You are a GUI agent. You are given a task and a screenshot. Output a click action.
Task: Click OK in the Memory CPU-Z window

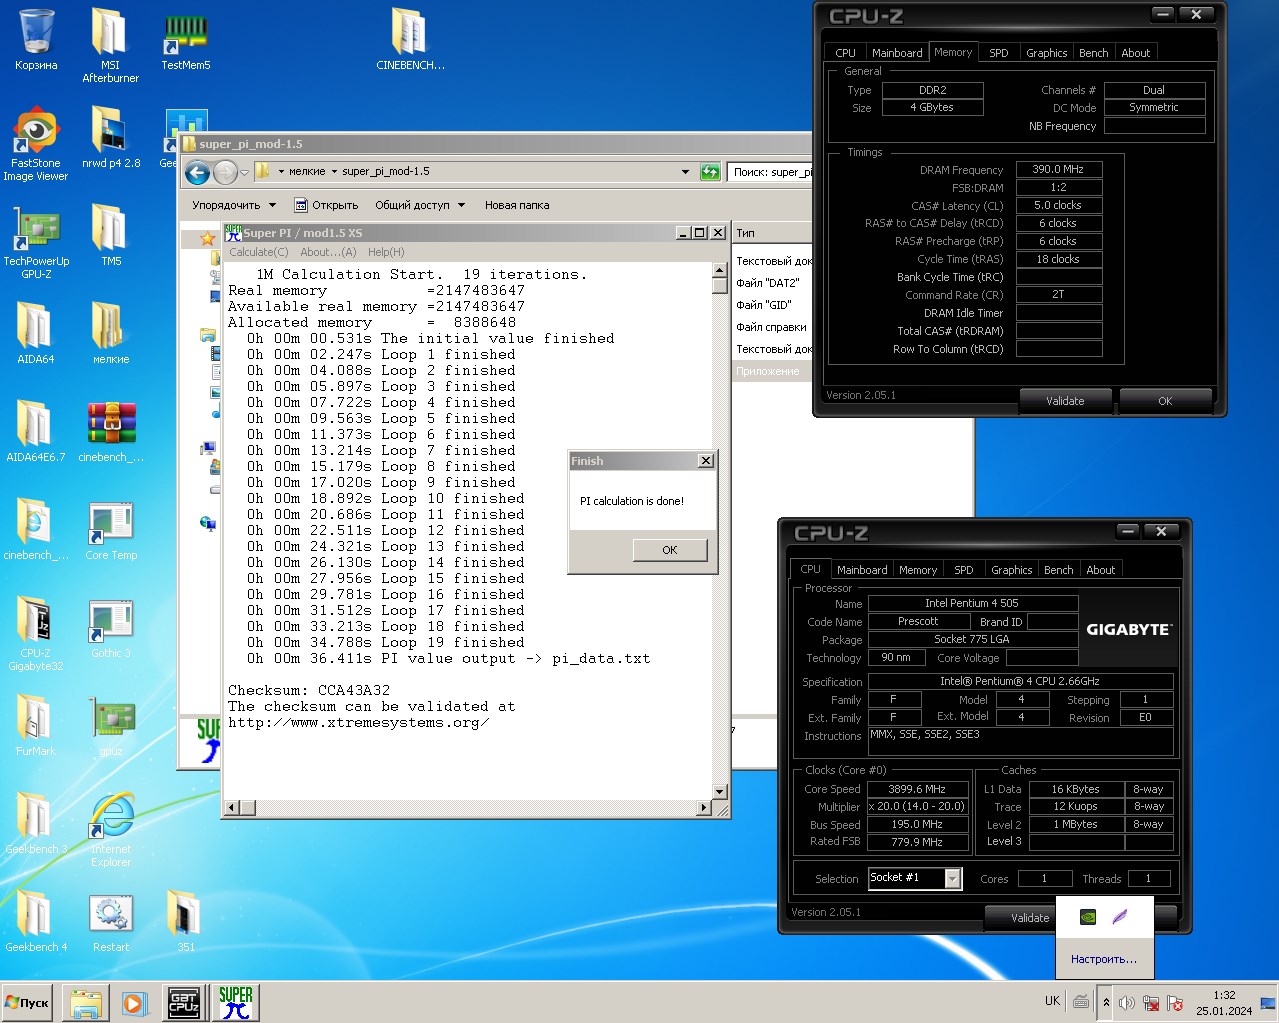1165,401
